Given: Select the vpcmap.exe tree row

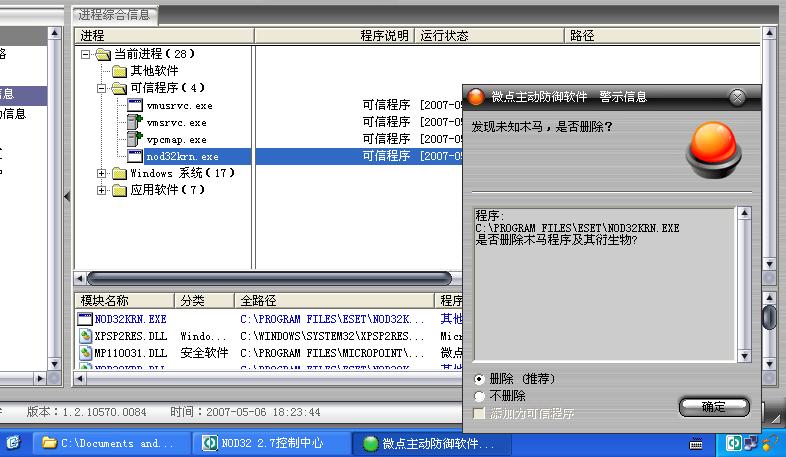Looking at the screenshot, I should click(x=176, y=139).
